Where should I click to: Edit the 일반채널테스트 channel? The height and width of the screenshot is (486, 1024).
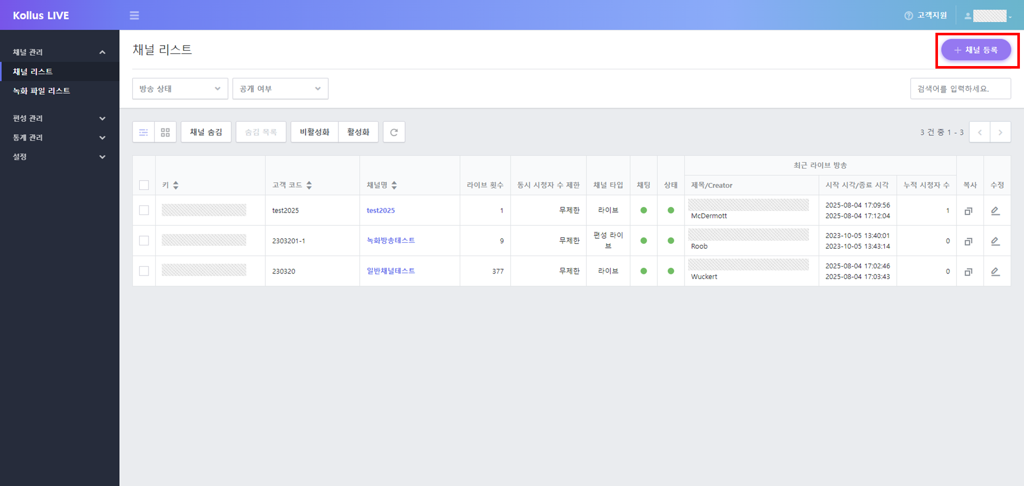[995, 271]
